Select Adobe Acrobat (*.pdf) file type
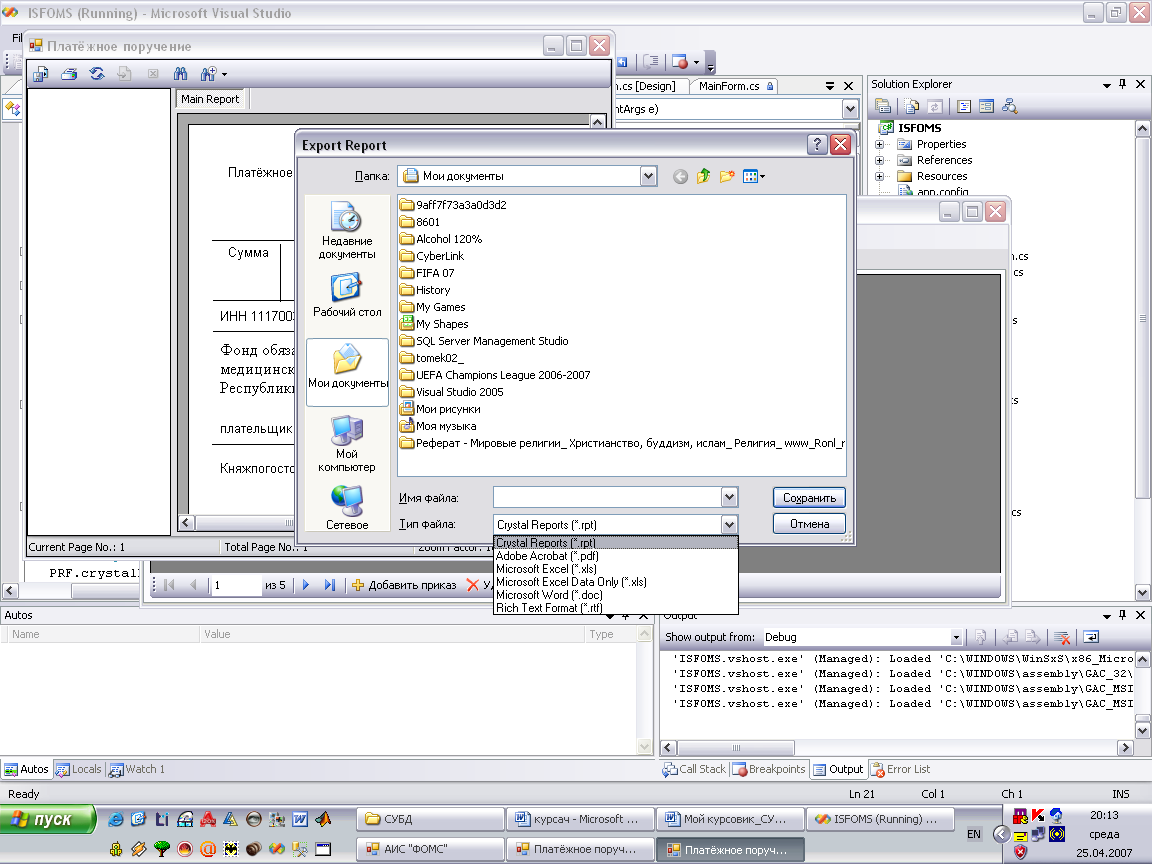 pyautogui.click(x=547, y=556)
